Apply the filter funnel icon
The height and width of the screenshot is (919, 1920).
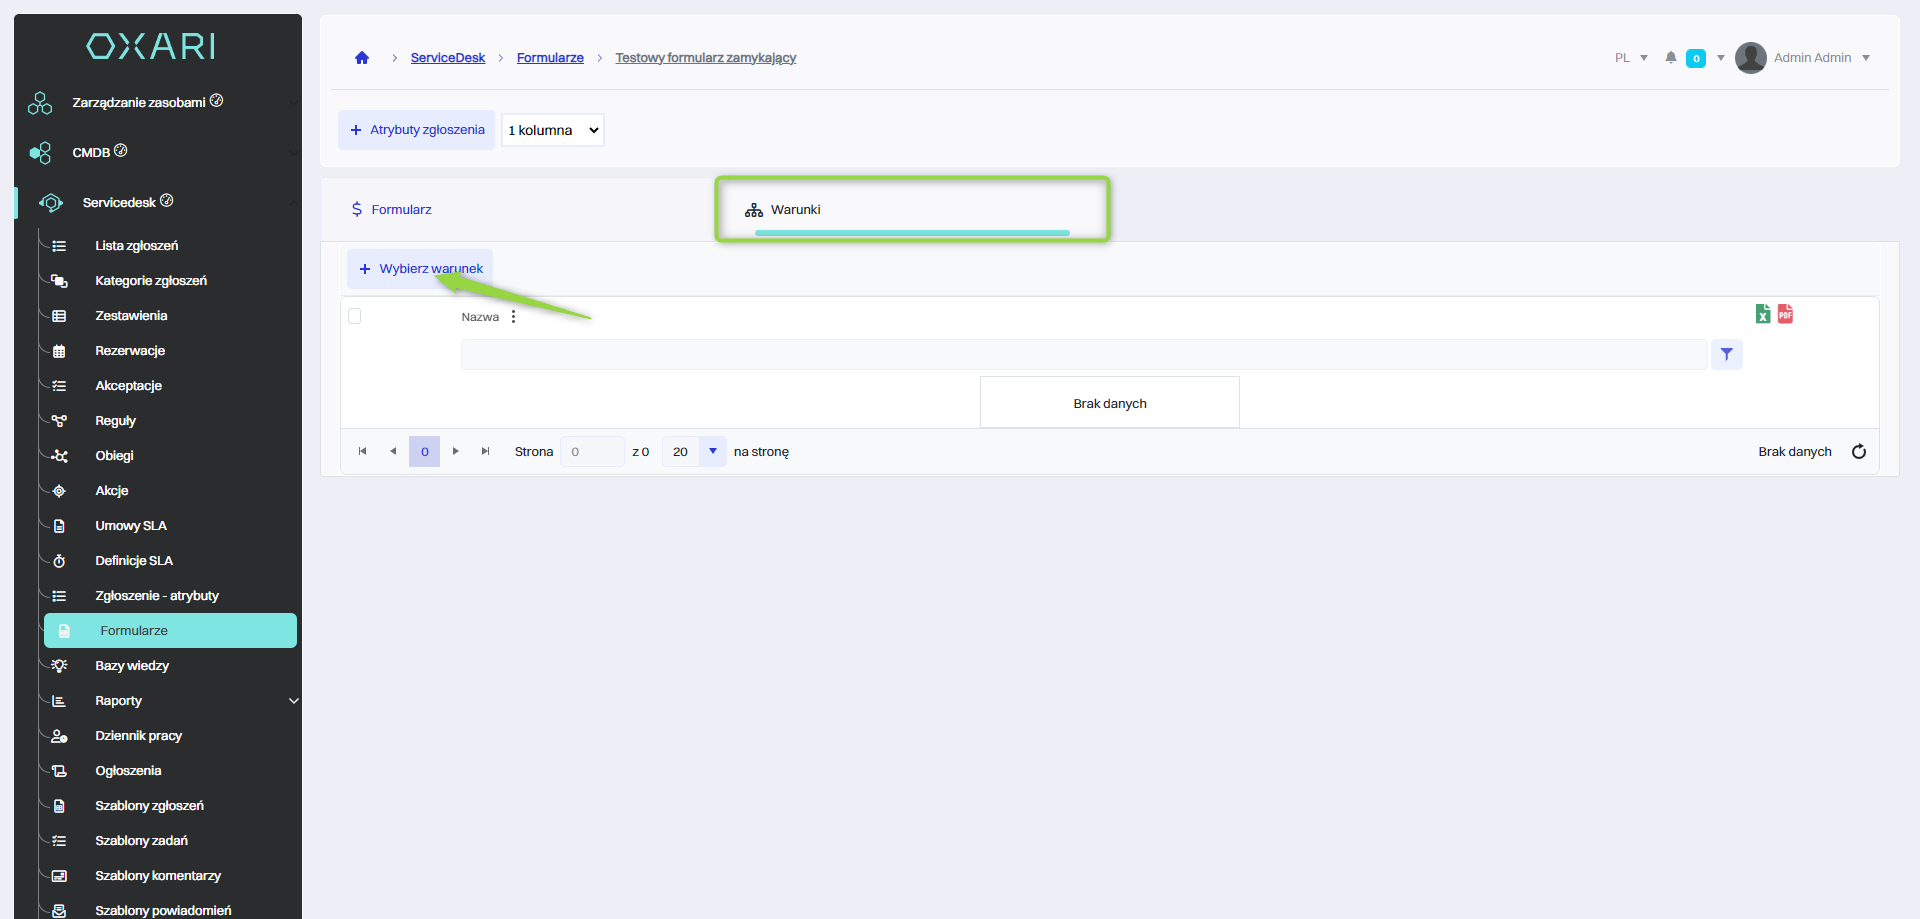click(1726, 355)
